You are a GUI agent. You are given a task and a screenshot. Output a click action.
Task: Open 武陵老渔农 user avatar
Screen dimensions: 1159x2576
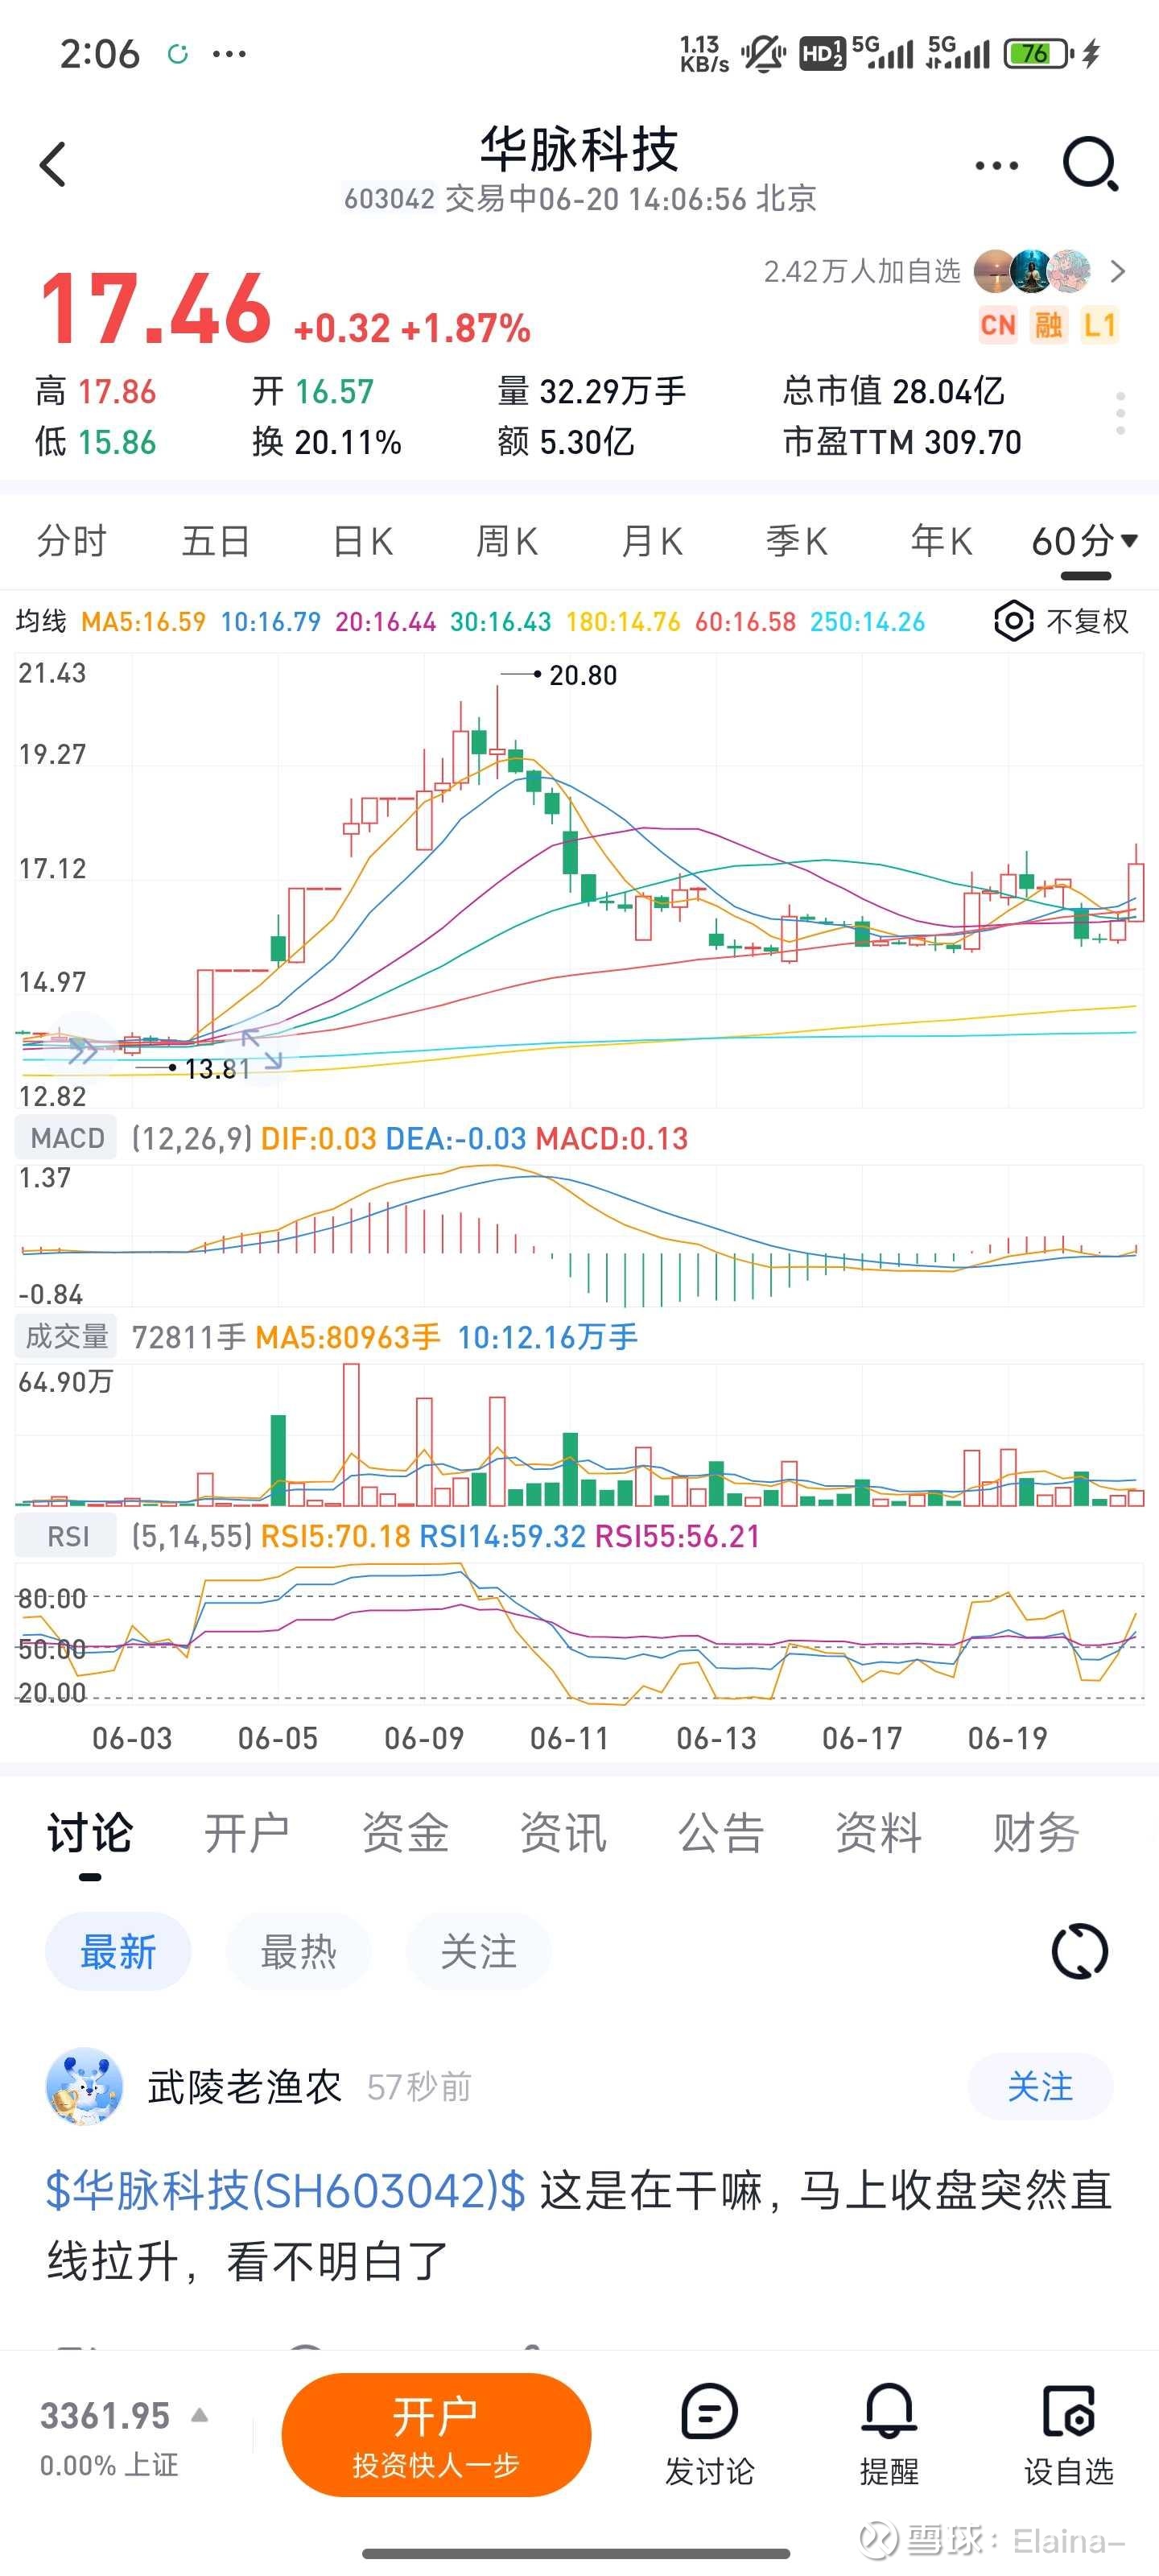pos(85,2087)
